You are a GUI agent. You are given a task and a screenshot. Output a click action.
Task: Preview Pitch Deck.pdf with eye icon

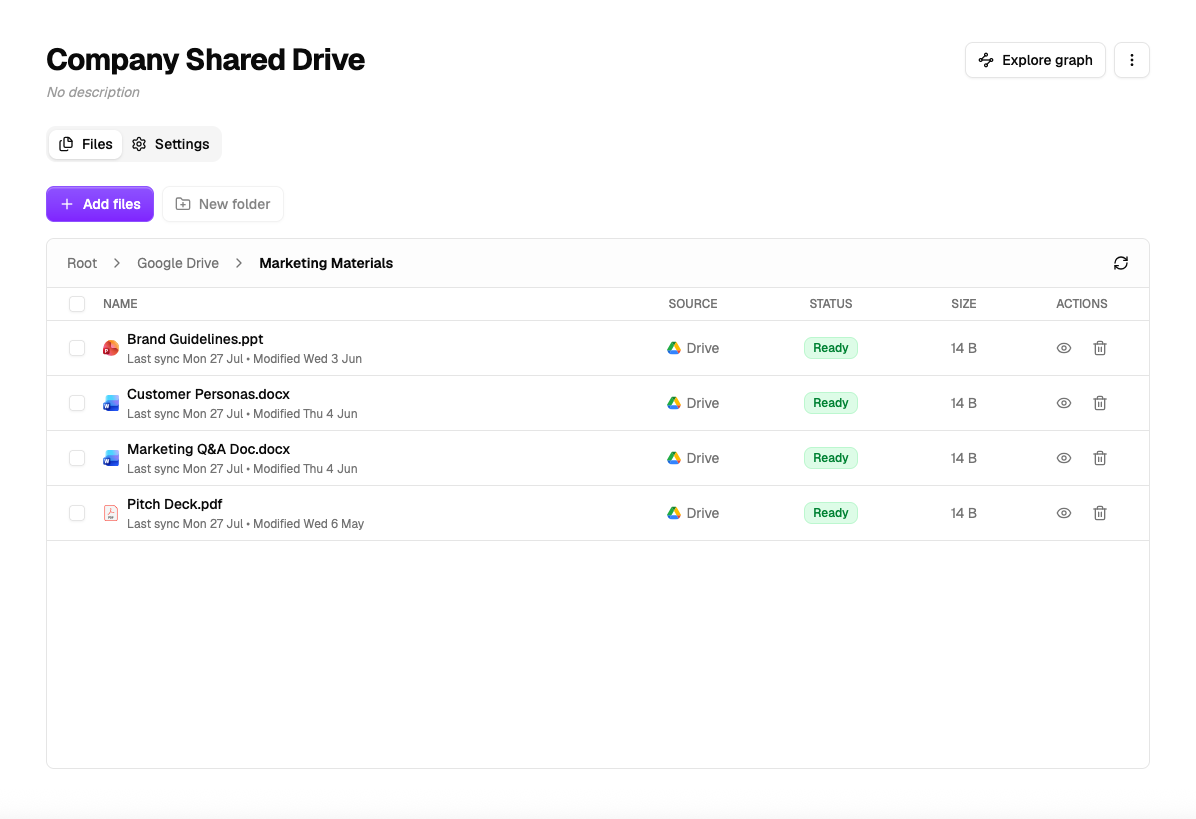(1064, 513)
